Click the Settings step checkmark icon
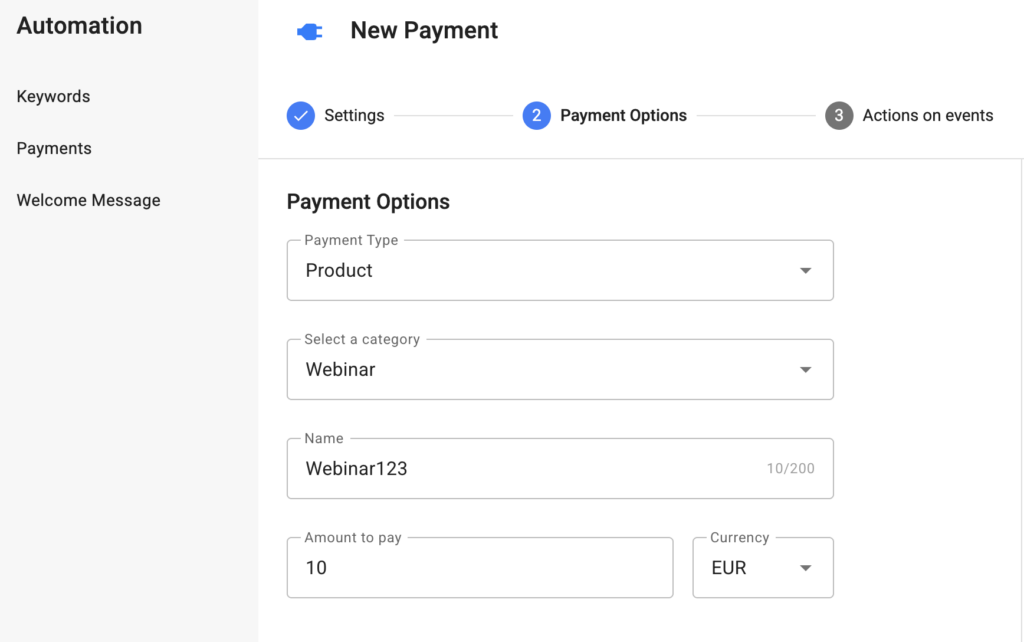Viewport: 1024px width, 642px height. (x=301, y=116)
